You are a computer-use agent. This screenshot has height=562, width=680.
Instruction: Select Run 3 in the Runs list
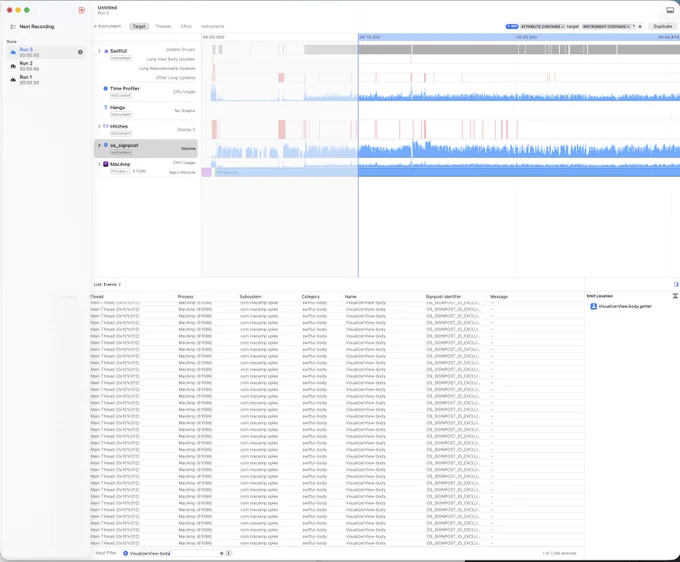pyautogui.click(x=46, y=52)
